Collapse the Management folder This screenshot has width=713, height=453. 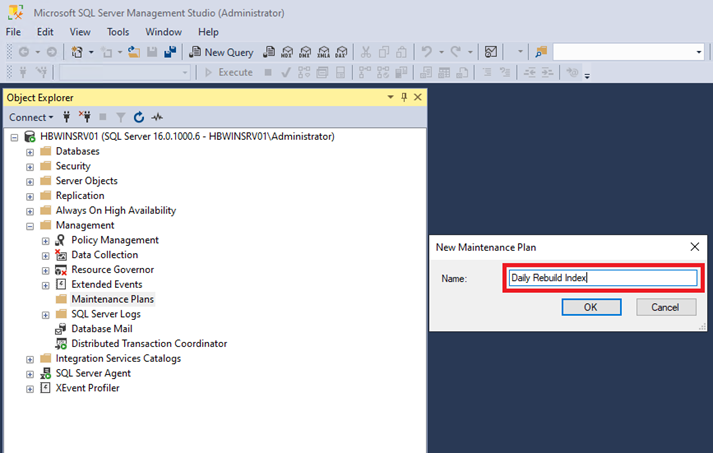(x=30, y=226)
